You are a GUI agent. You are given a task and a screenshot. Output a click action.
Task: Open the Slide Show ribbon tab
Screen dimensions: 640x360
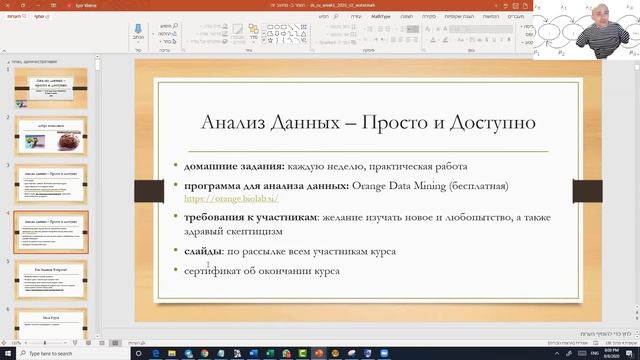tap(459, 16)
